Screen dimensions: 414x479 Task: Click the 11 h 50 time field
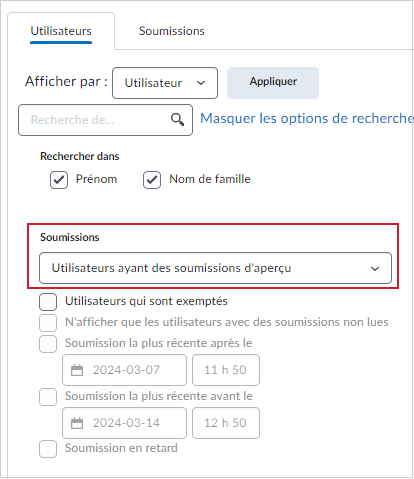[226, 370]
